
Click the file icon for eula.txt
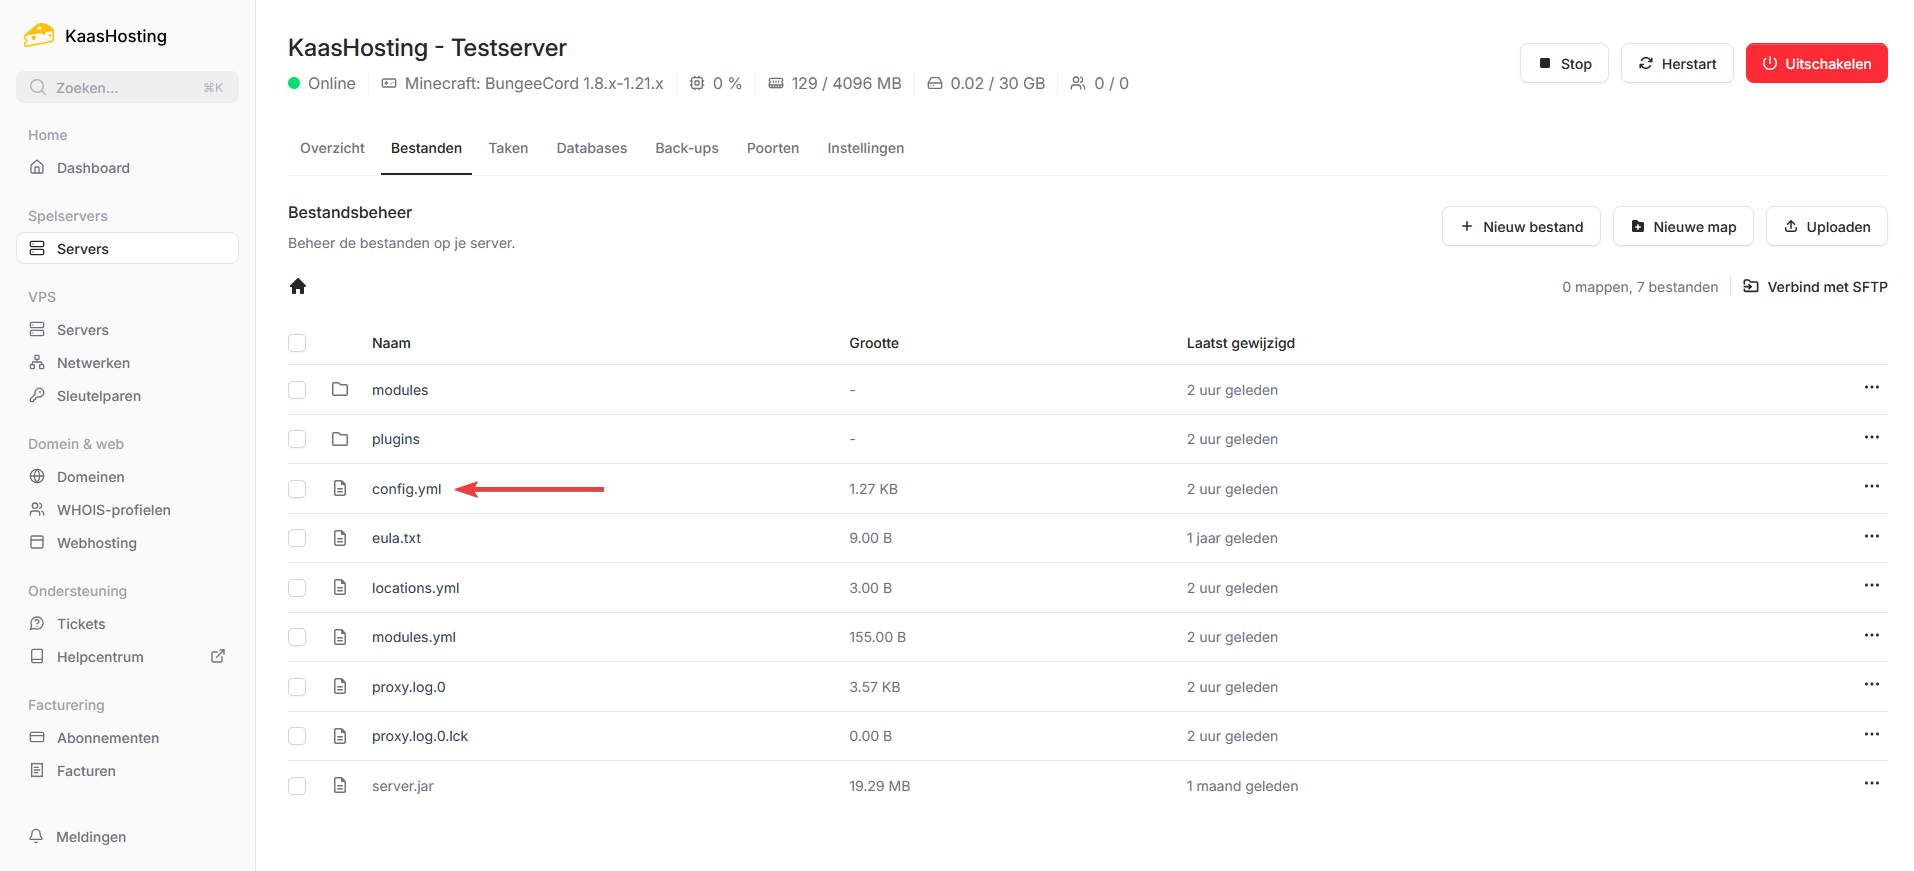pos(340,538)
